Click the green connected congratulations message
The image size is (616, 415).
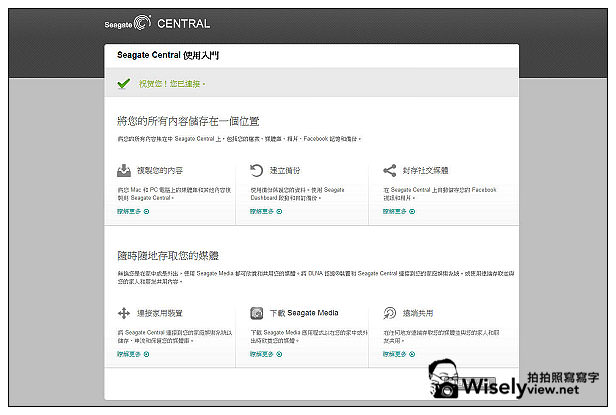(x=172, y=84)
